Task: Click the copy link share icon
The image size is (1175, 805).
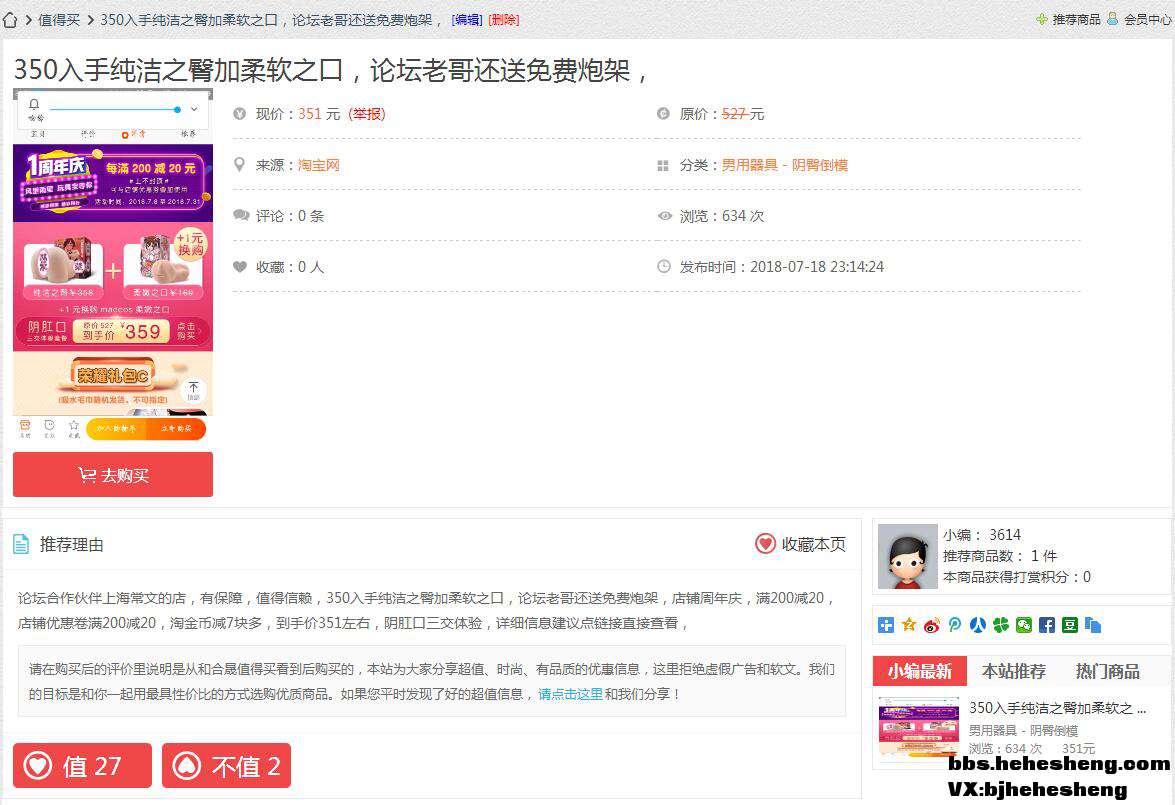Action: (x=1093, y=625)
